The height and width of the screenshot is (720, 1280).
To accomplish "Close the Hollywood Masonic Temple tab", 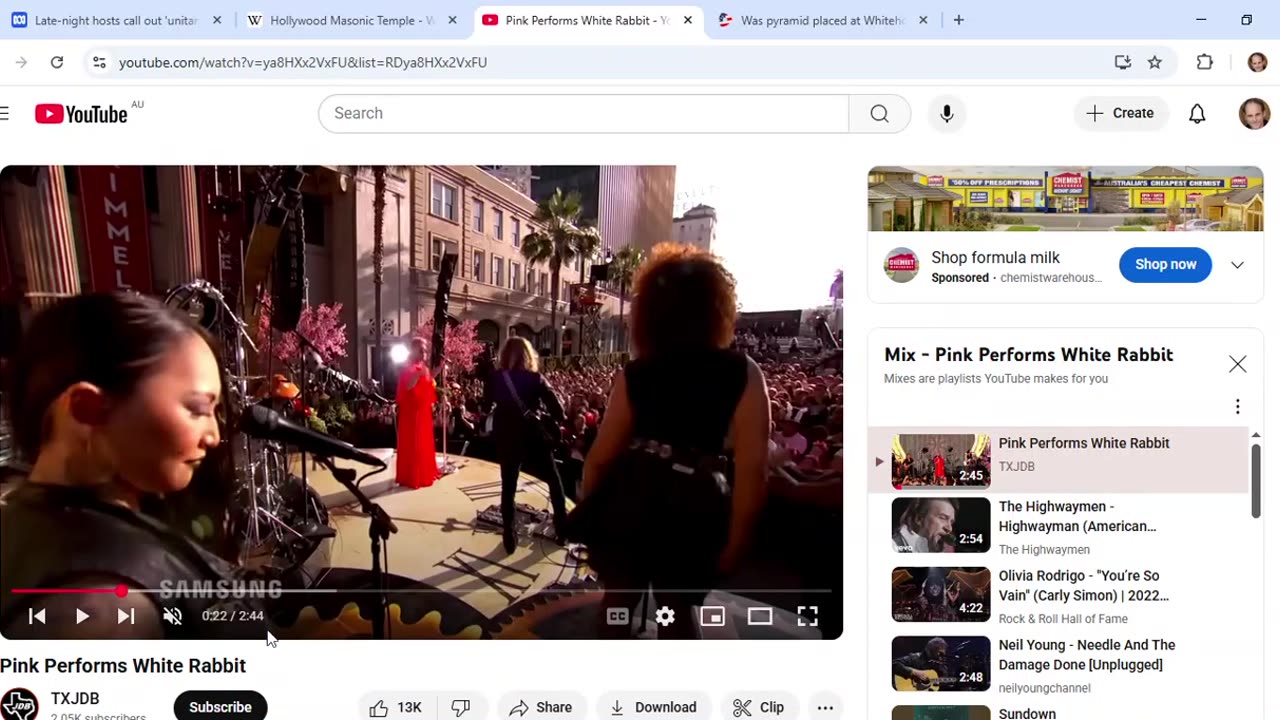I will tap(453, 20).
